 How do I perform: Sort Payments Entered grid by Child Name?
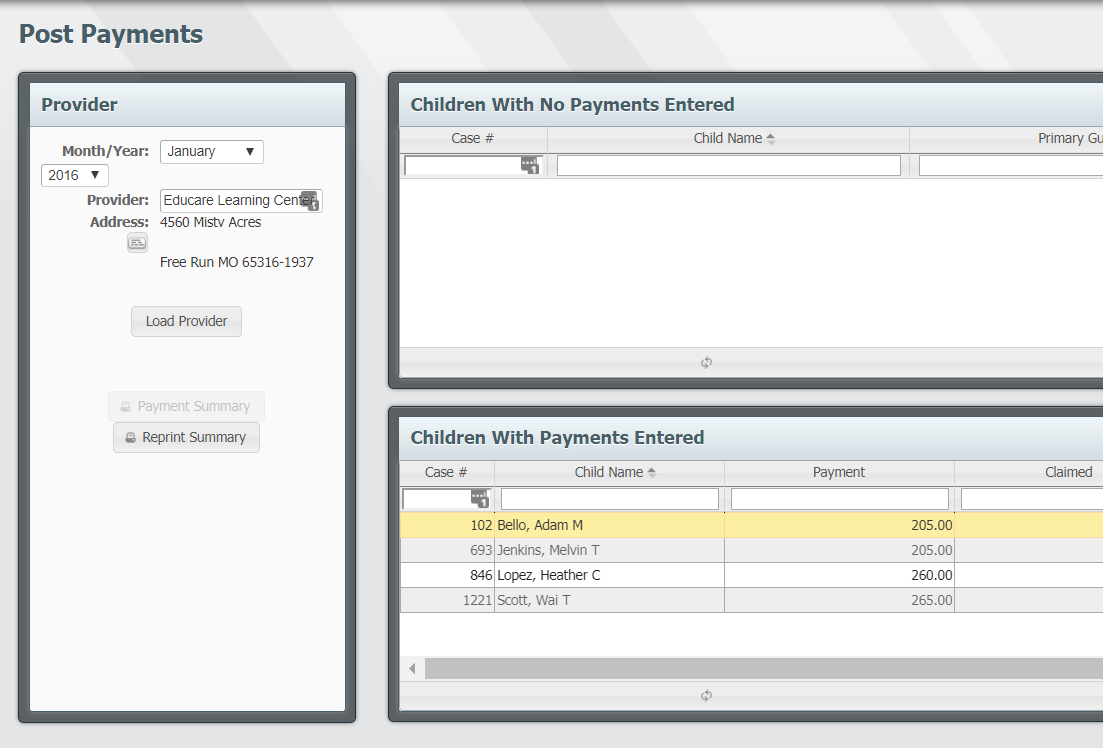(x=609, y=472)
